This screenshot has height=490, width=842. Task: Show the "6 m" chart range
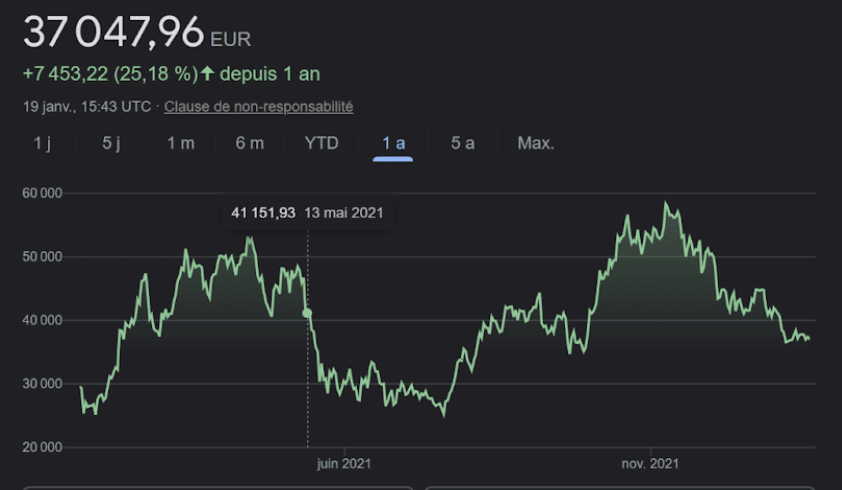tap(249, 143)
